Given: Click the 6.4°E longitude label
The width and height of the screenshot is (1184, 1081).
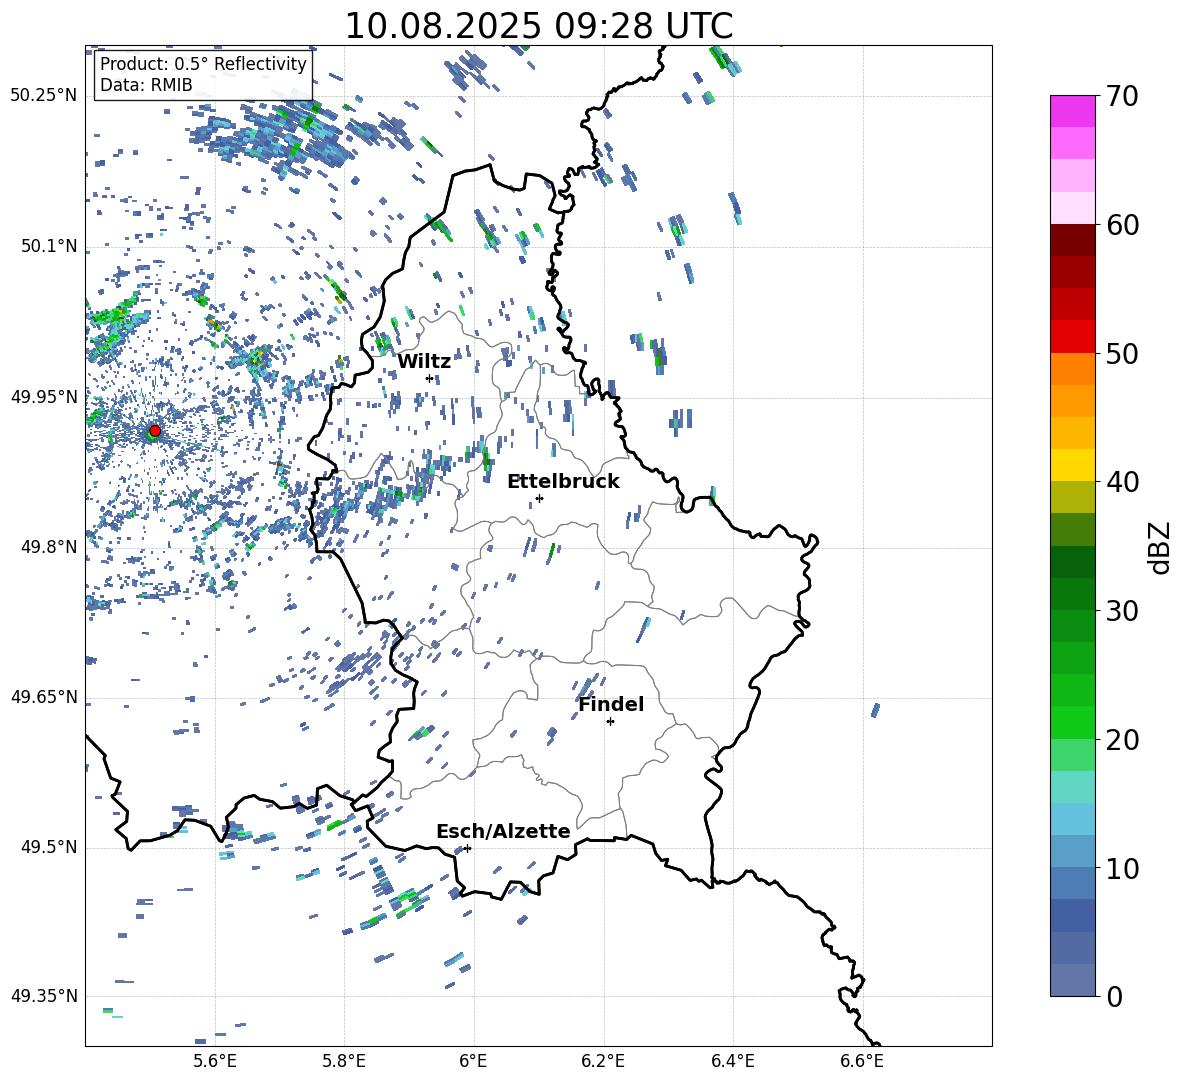Looking at the screenshot, I should point(733,1061).
